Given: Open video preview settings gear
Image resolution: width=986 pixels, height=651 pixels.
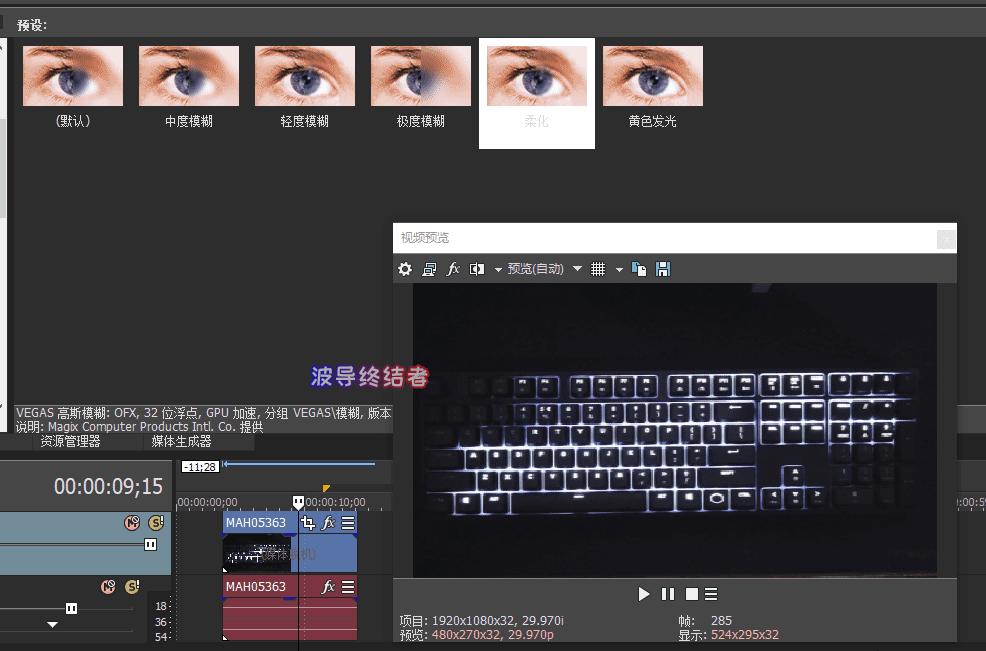Looking at the screenshot, I should pos(405,269).
